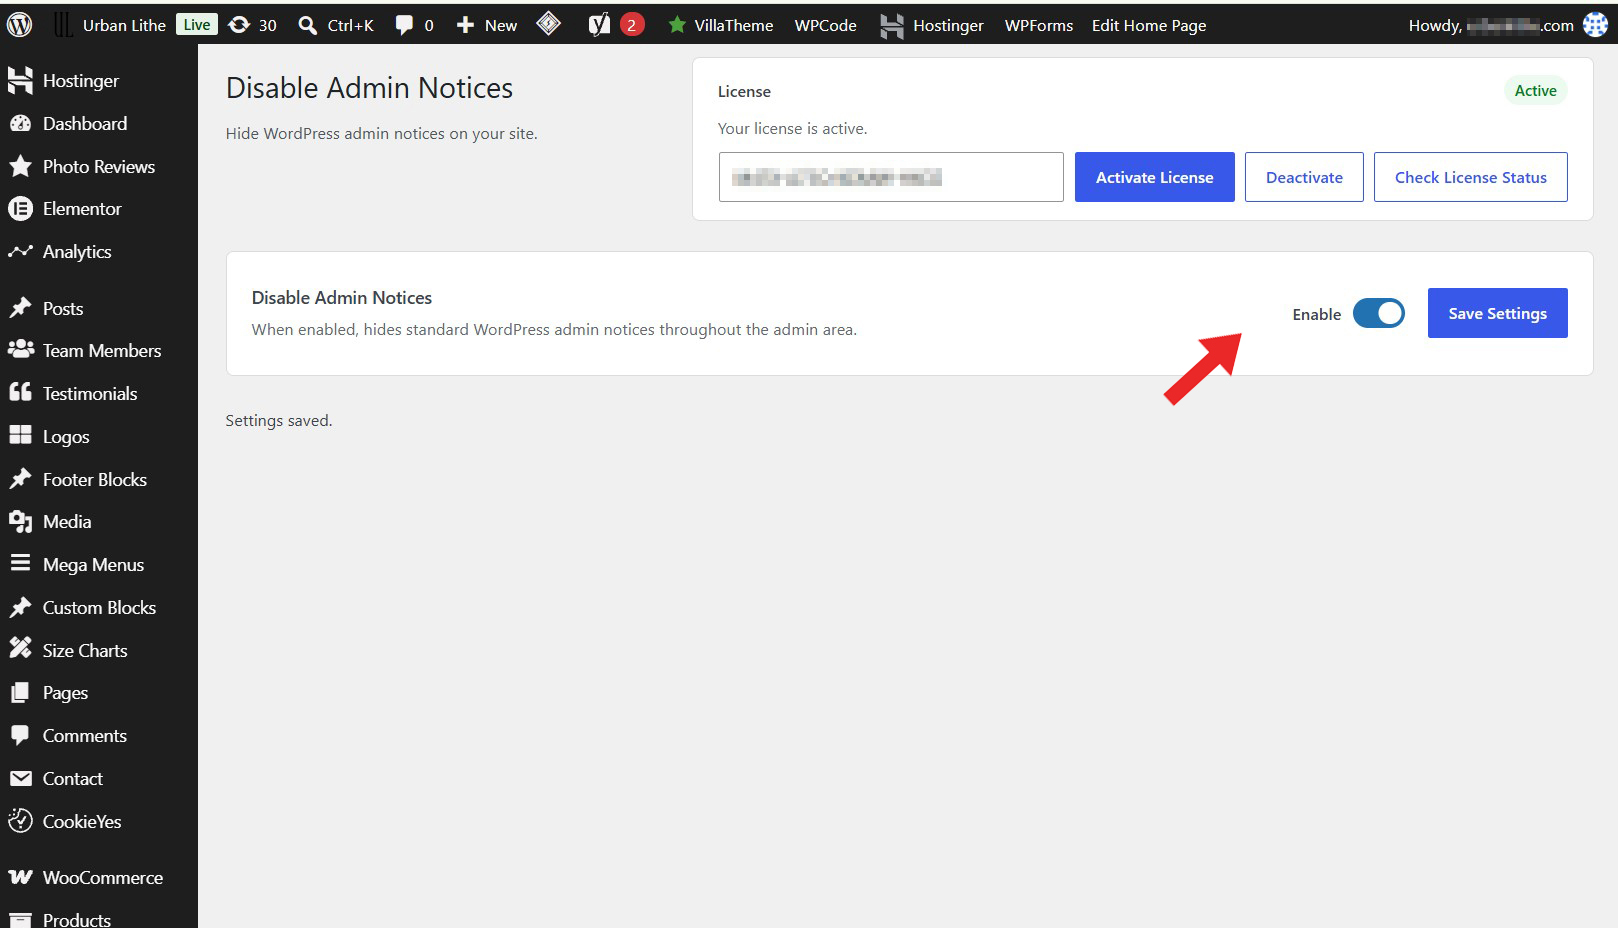Click the Hostinger icon in the top admin bar
The height and width of the screenshot is (928, 1618).
pos(891,26)
